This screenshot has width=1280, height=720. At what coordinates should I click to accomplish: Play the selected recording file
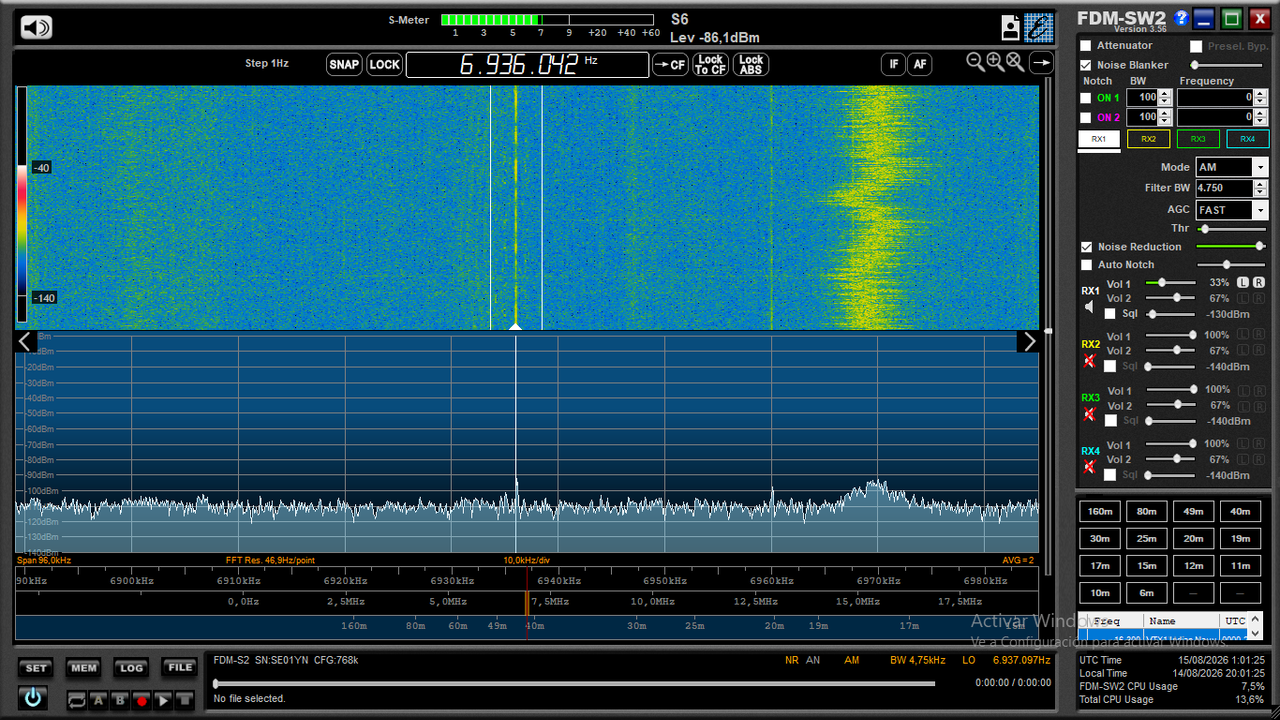pyautogui.click(x=163, y=701)
